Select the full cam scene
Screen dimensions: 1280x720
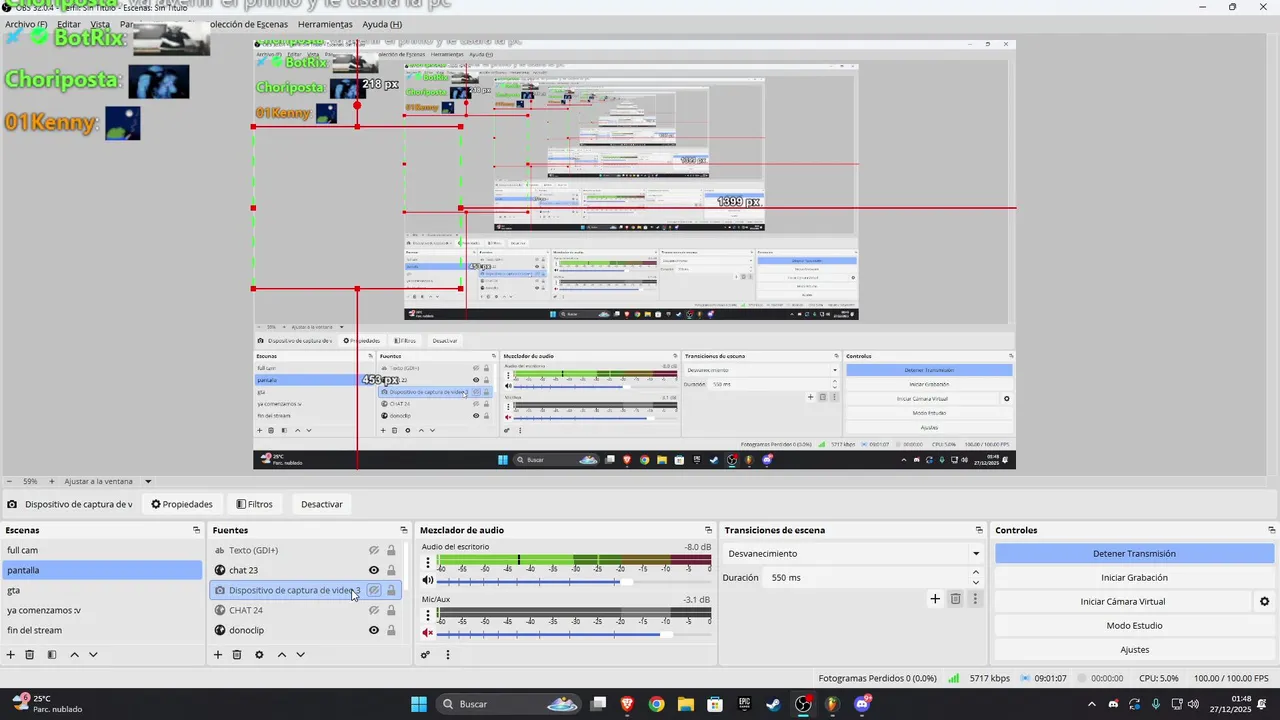[x=102, y=550]
